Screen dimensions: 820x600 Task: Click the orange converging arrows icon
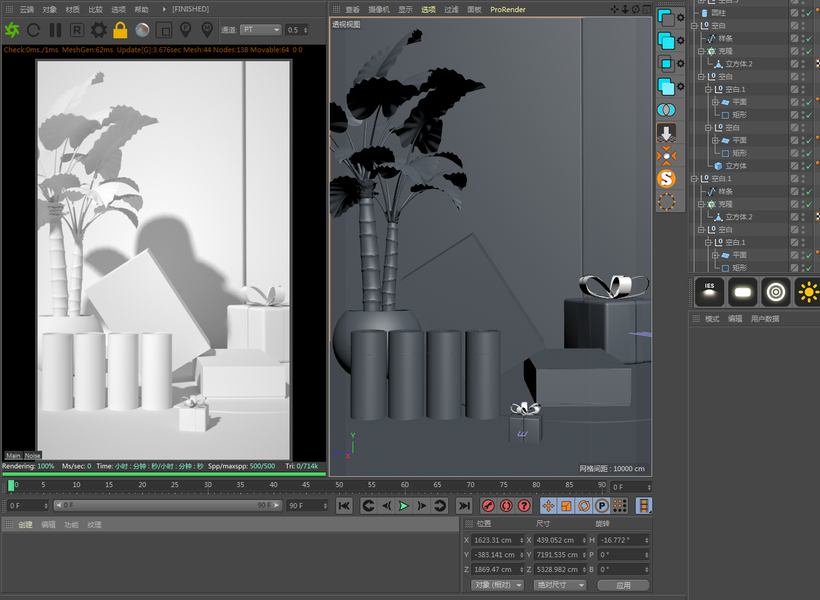coord(666,156)
